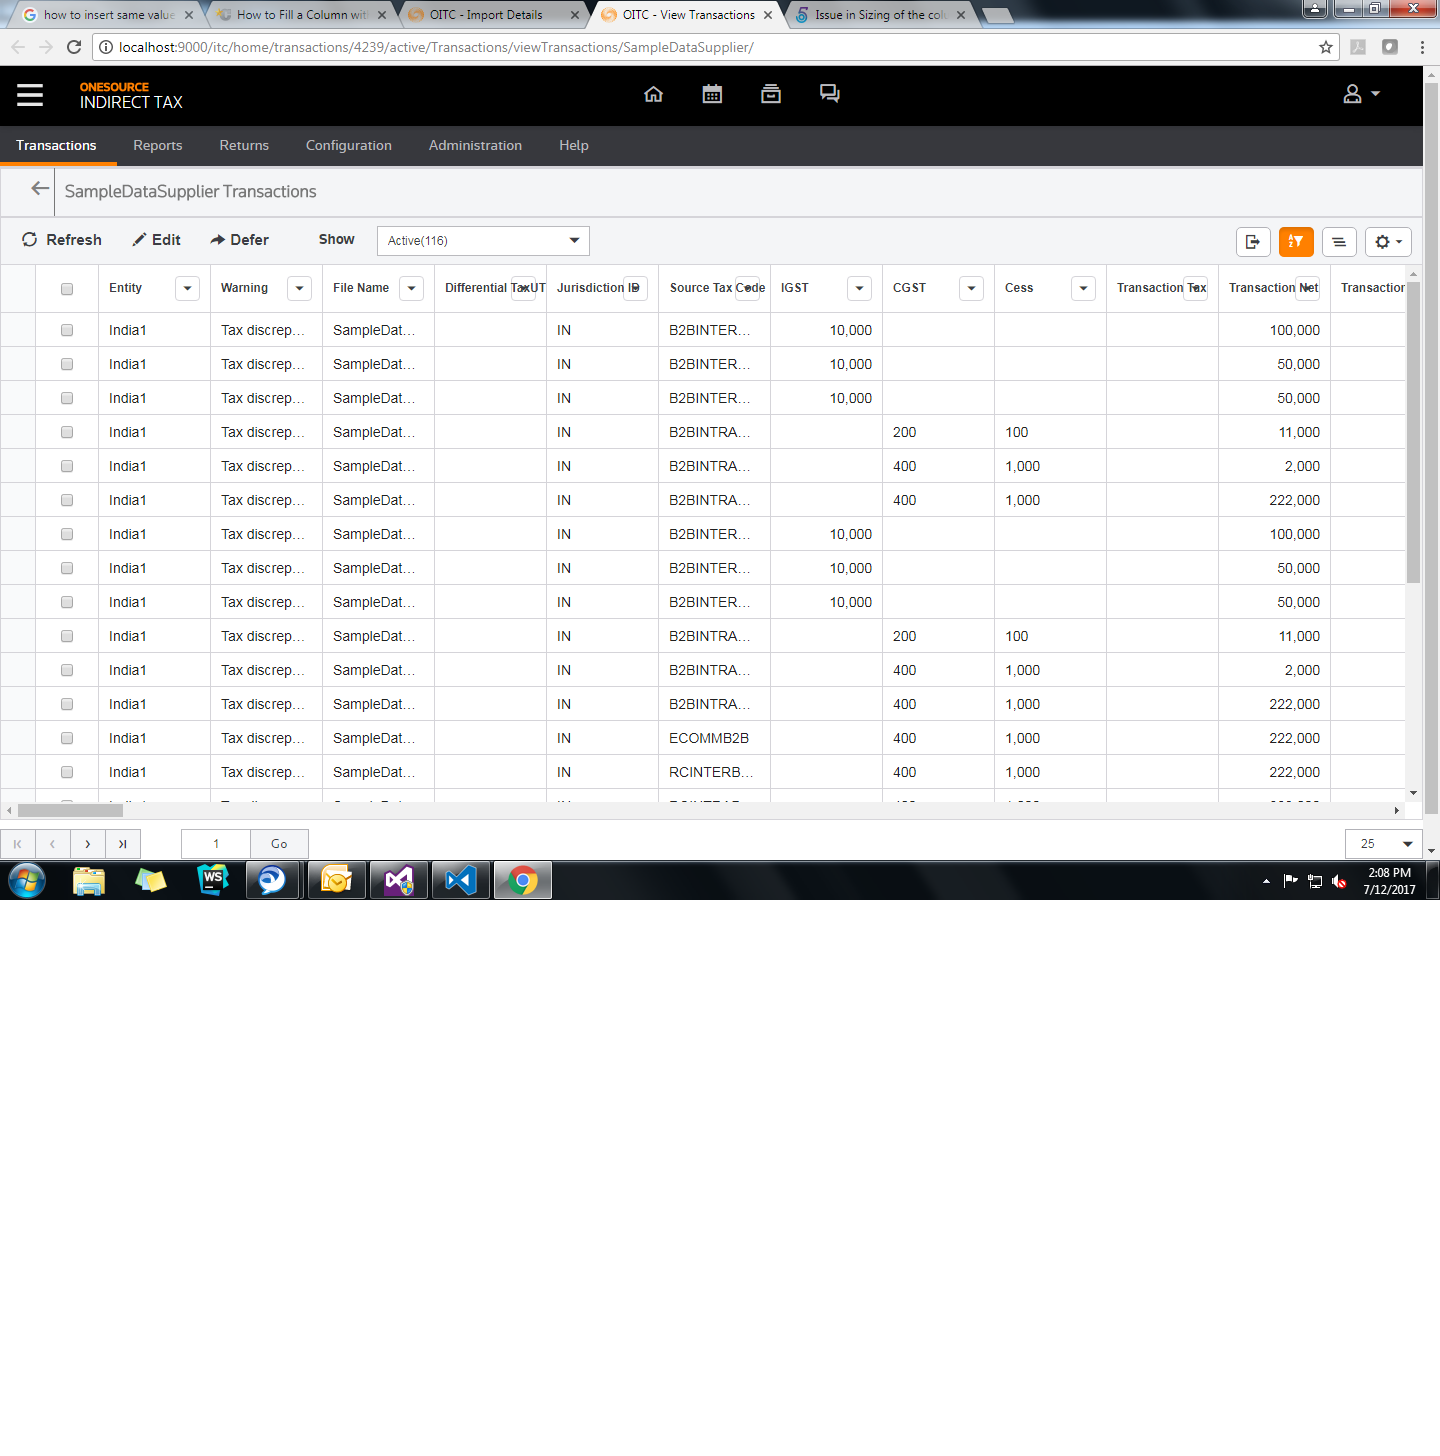Viewport: 1440px width, 1456px height.
Task: Check the first India1 row checkbox
Action: 67,330
